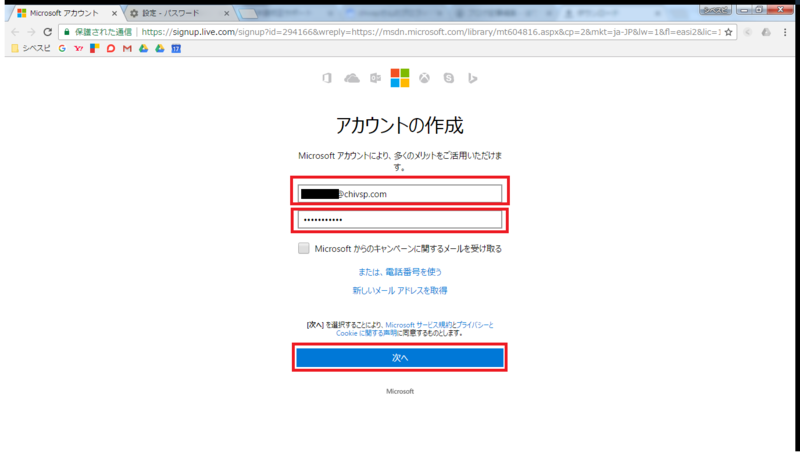Click the OneDrive cloud icon in header

pyautogui.click(x=352, y=78)
